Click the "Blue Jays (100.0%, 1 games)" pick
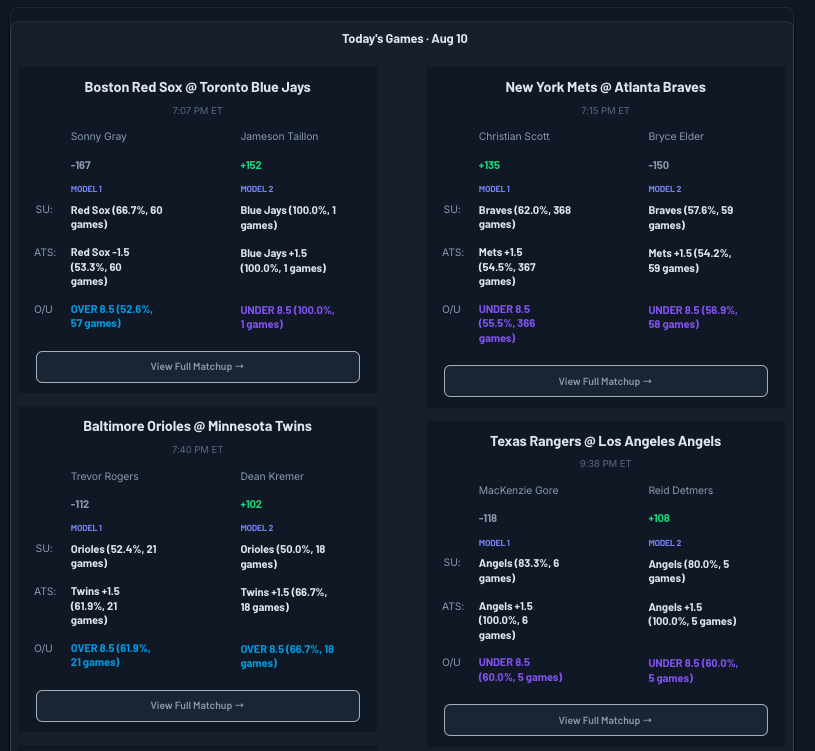 coord(288,218)
